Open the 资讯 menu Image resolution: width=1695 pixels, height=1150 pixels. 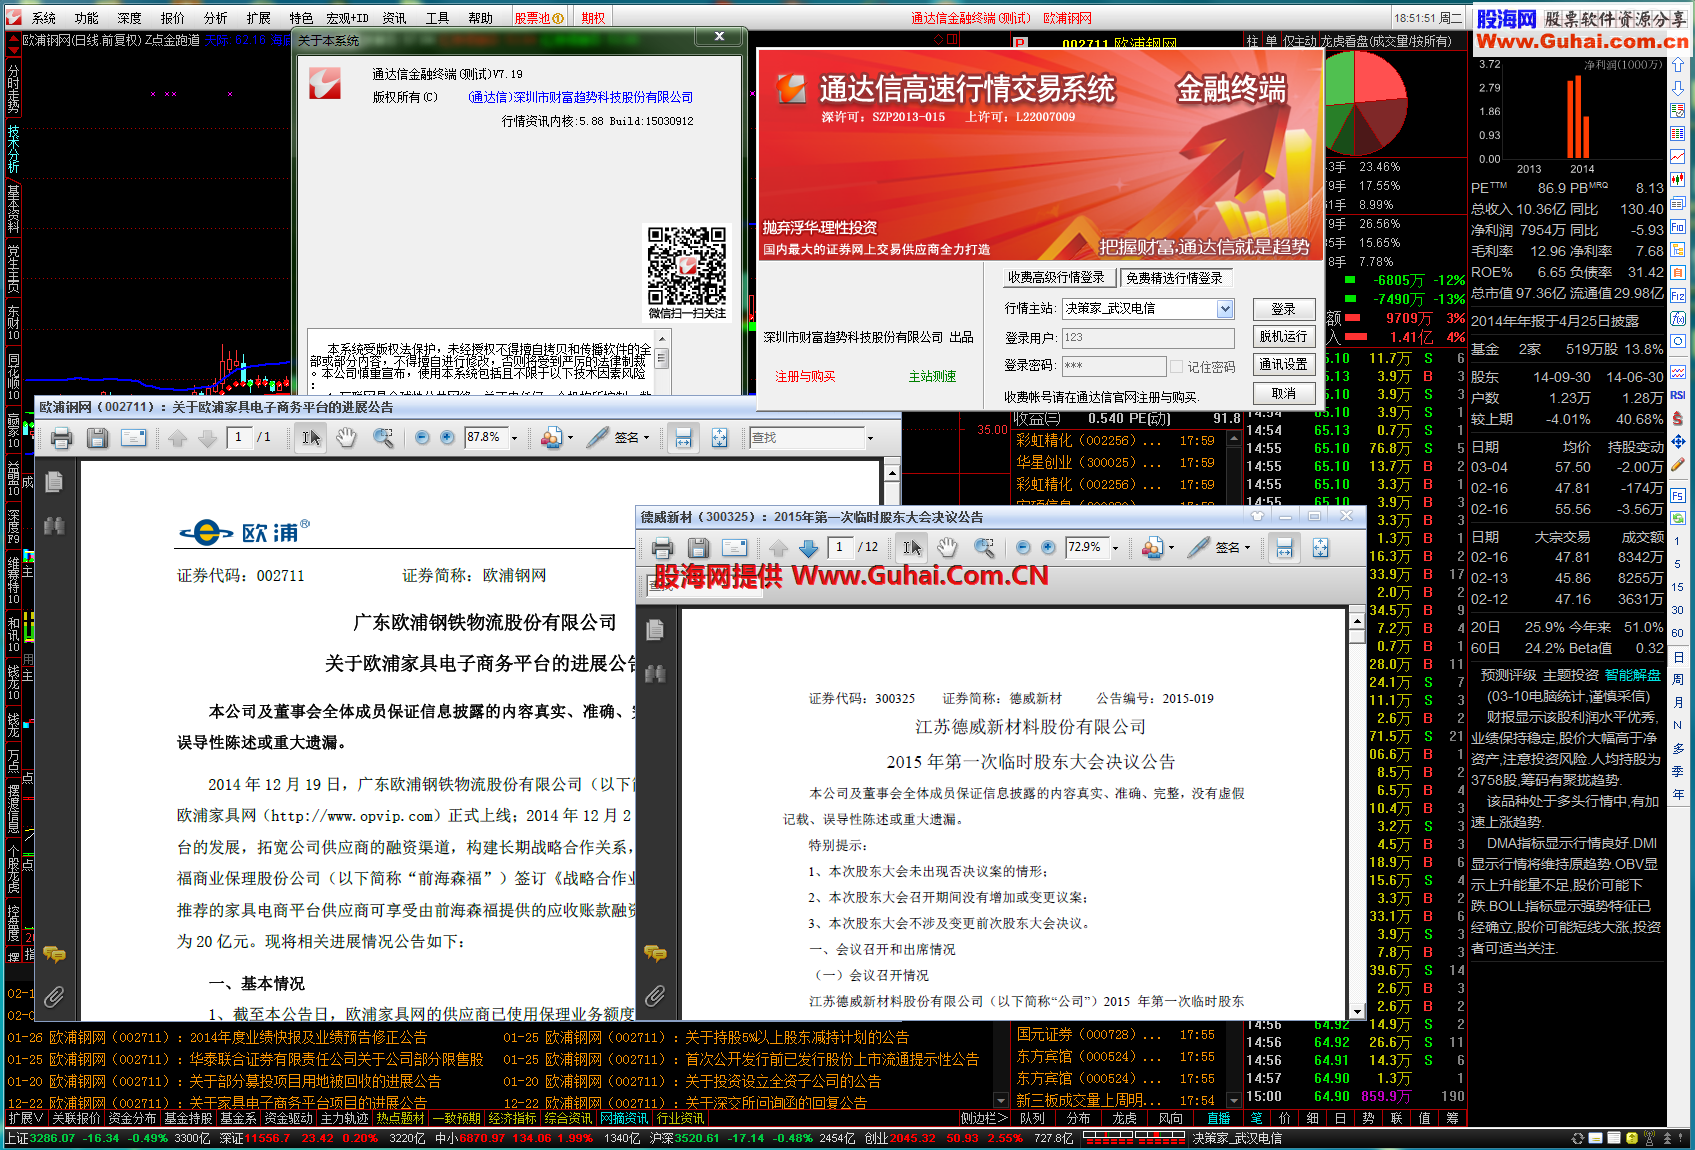tap(394, 18)
